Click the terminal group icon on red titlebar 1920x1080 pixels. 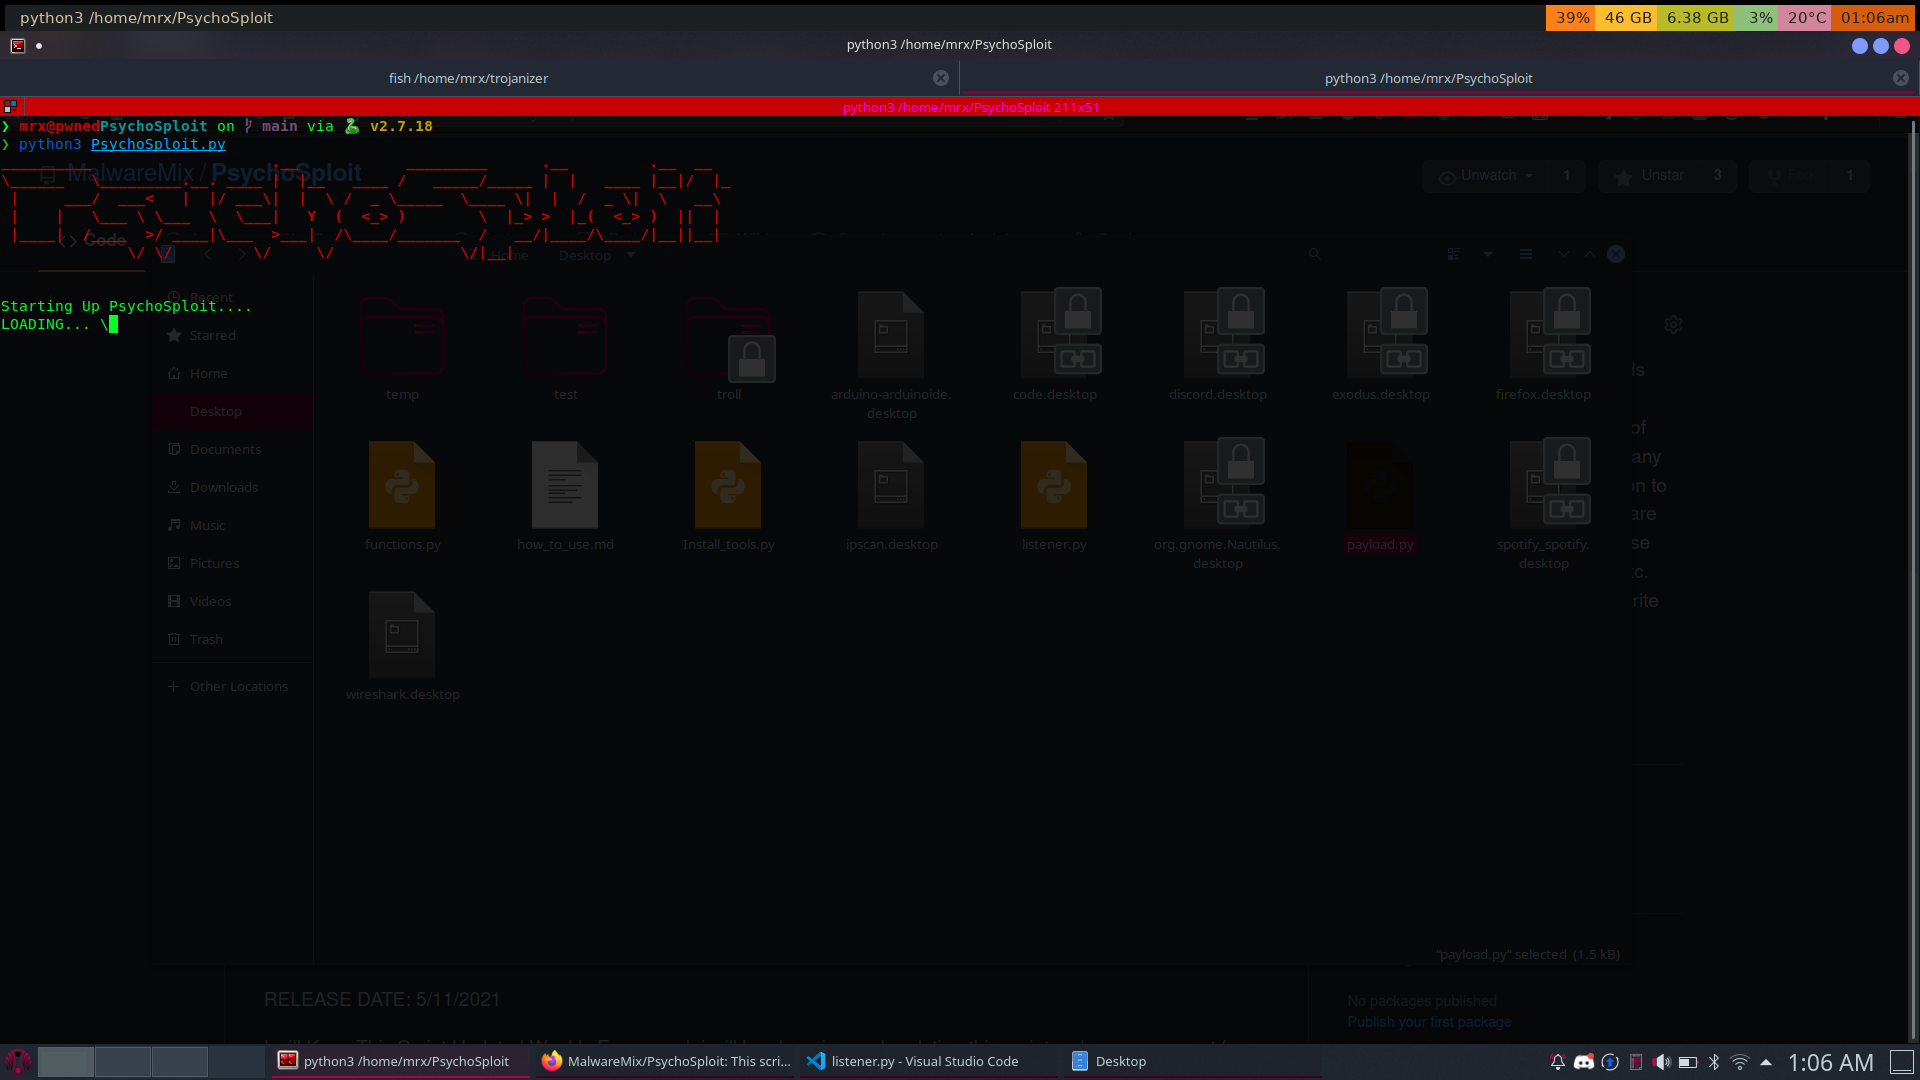point(11,106)
